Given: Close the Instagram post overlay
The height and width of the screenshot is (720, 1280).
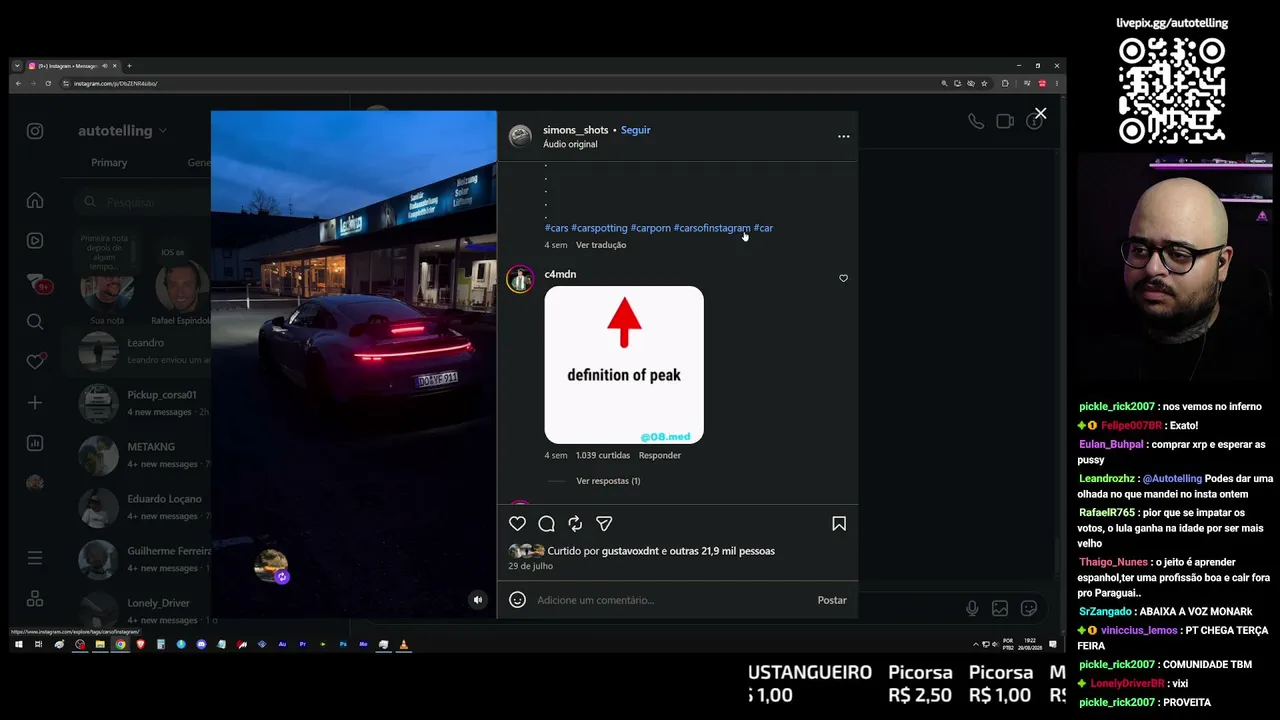Looking at the screenshot, I should [x=1040, y=114].
